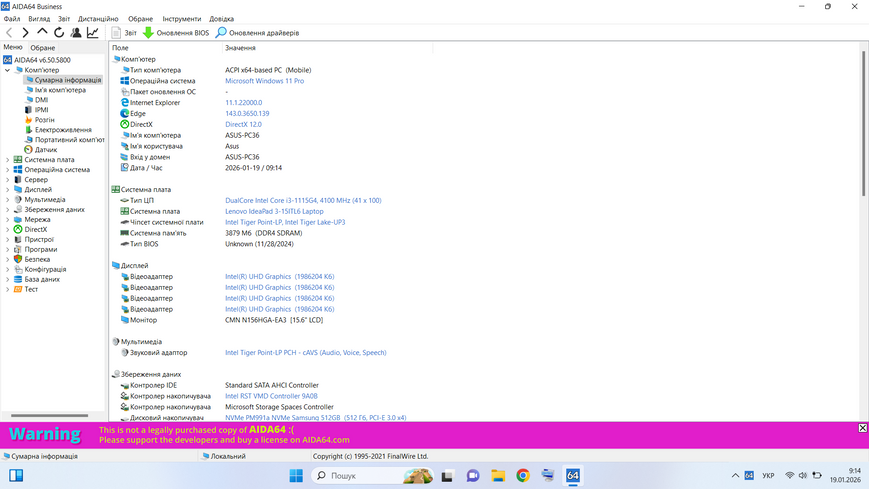Open the graph chart toolbar icon
The image size is (869, 489).
click(93, 33)
